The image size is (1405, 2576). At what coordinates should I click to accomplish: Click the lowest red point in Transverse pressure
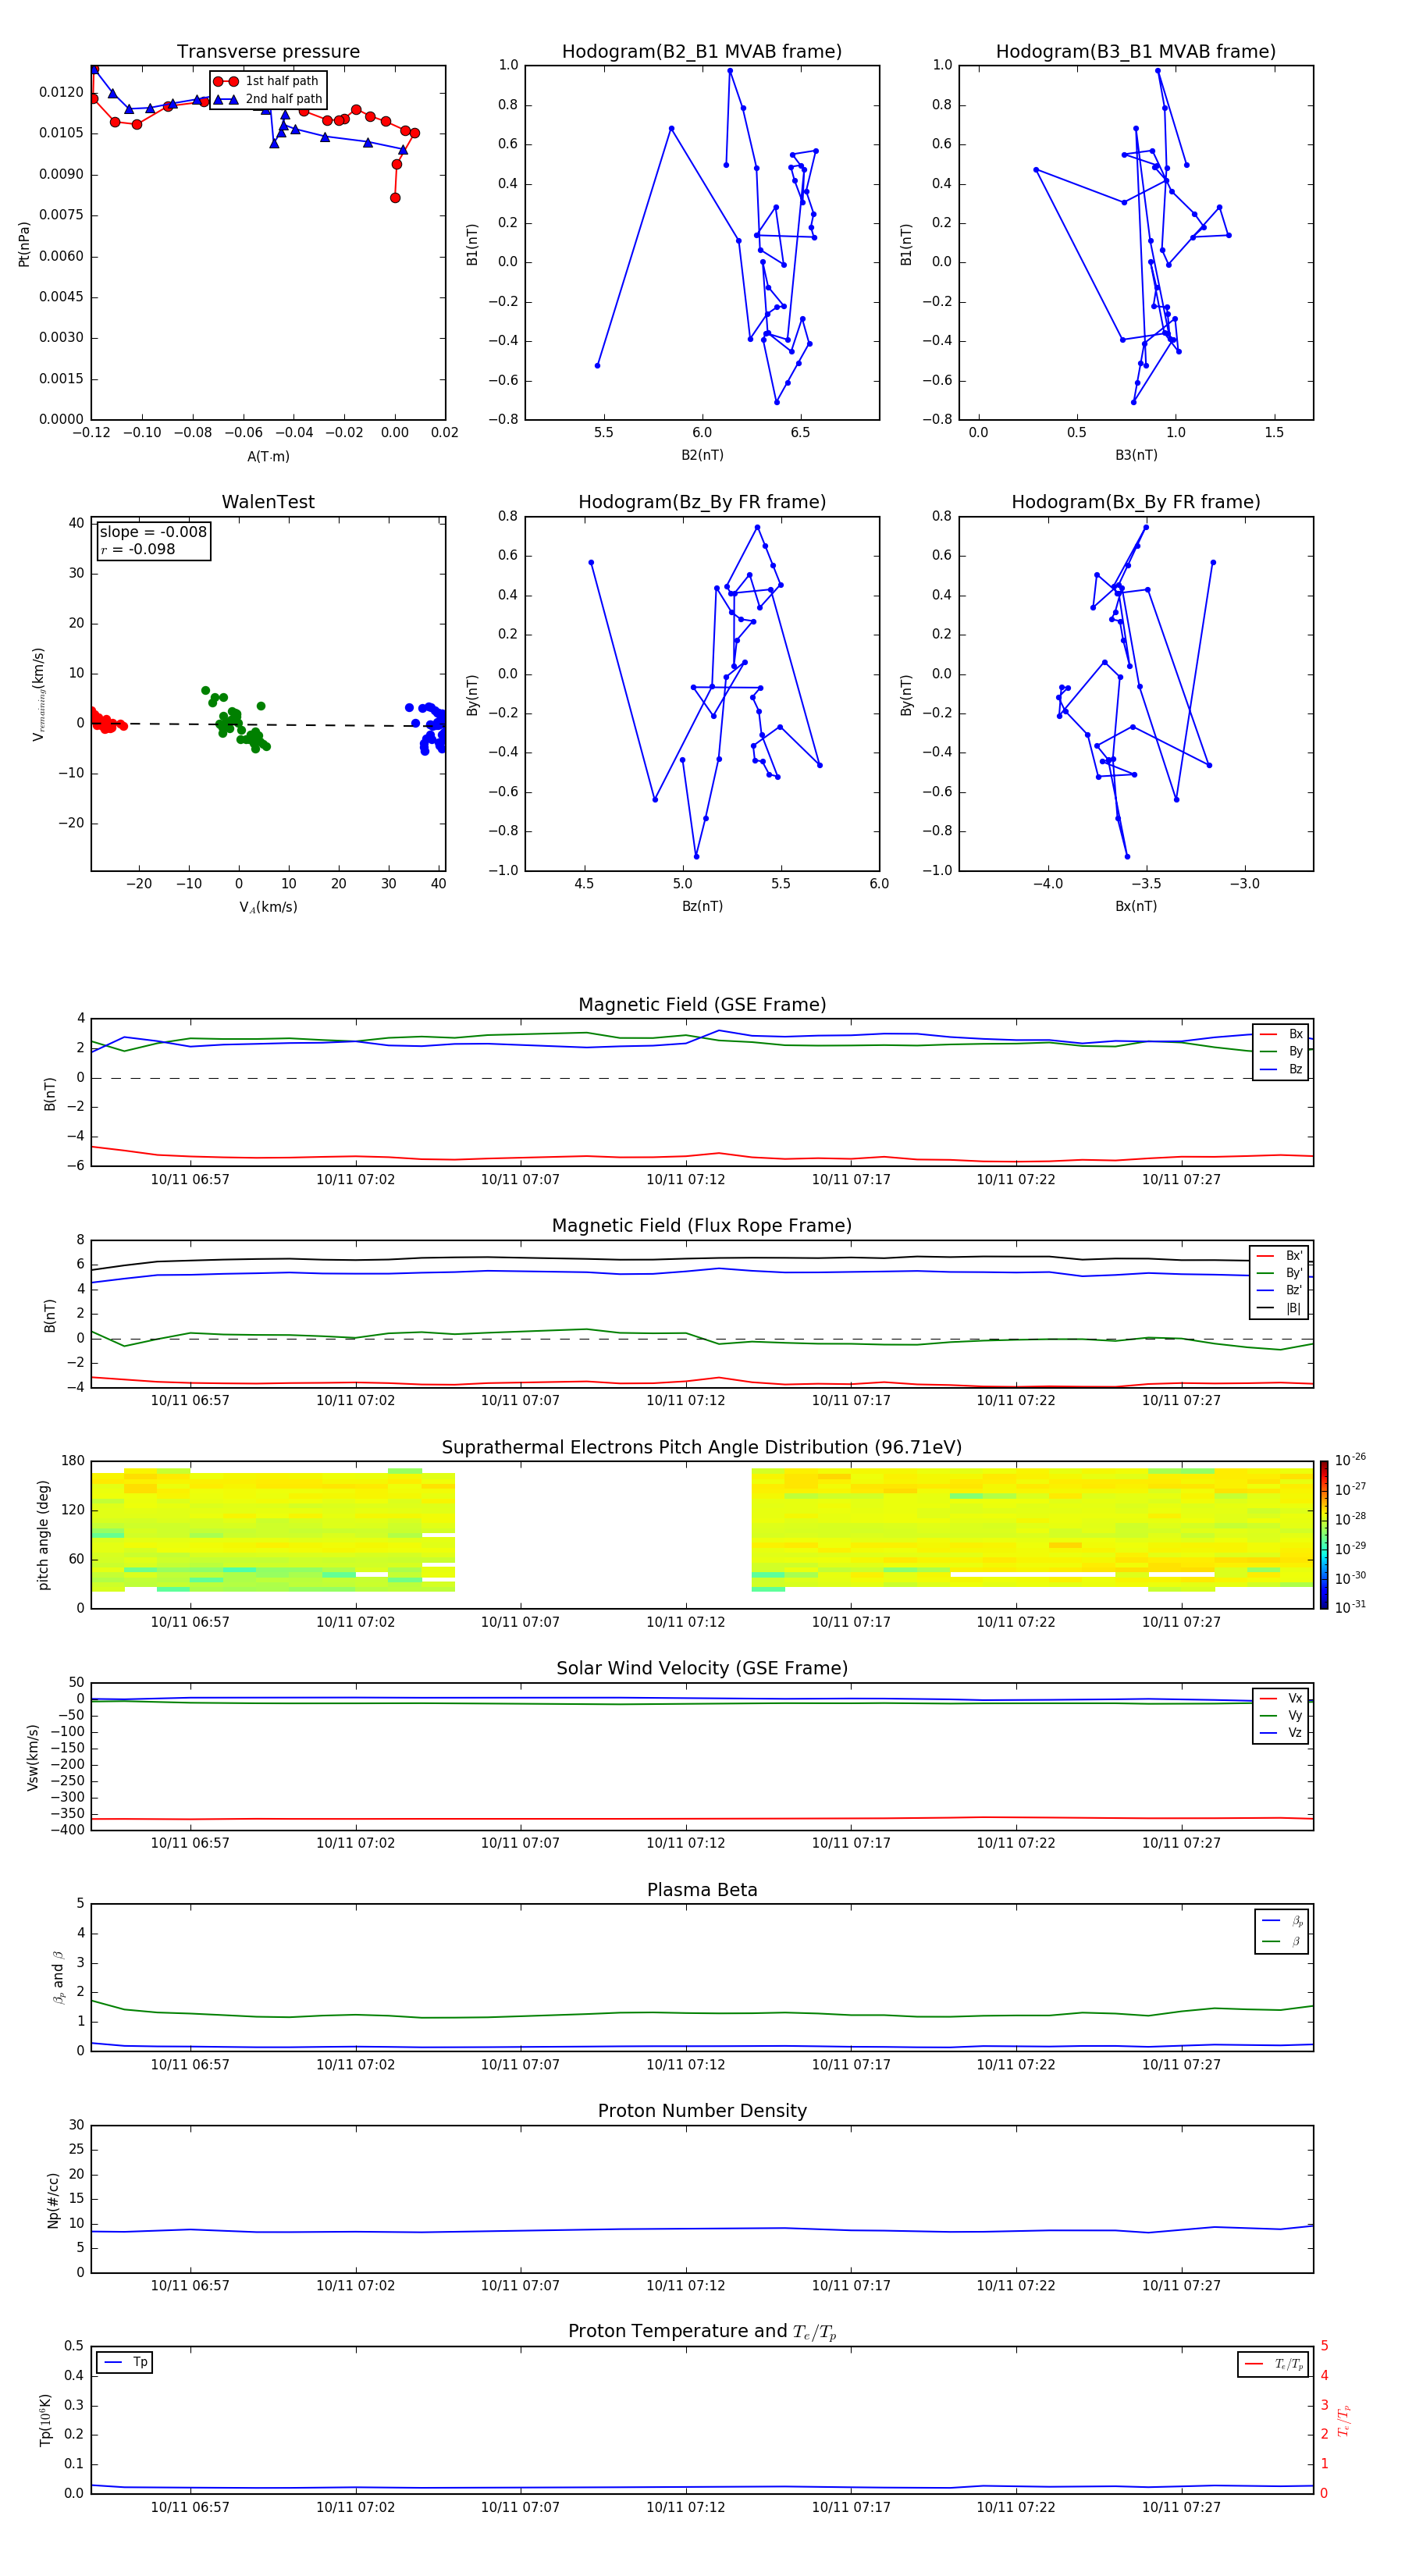click(395, 198)
